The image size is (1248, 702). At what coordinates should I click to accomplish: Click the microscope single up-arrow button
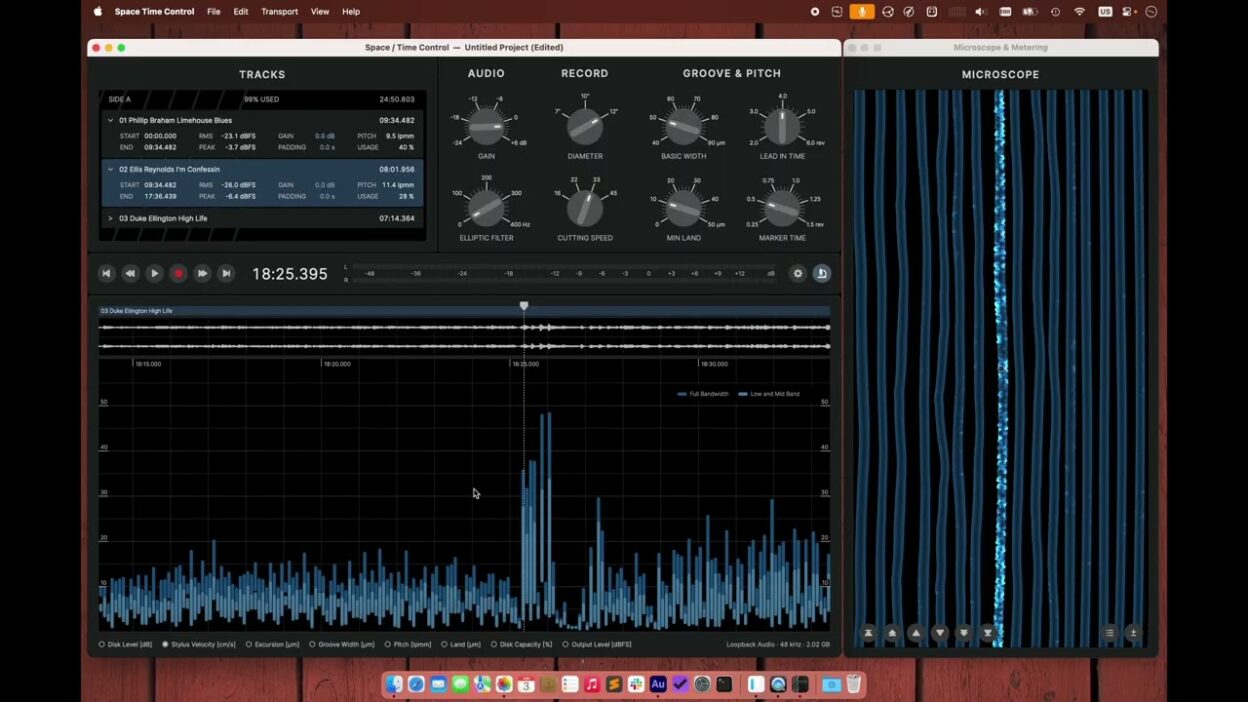pos(916,633)
